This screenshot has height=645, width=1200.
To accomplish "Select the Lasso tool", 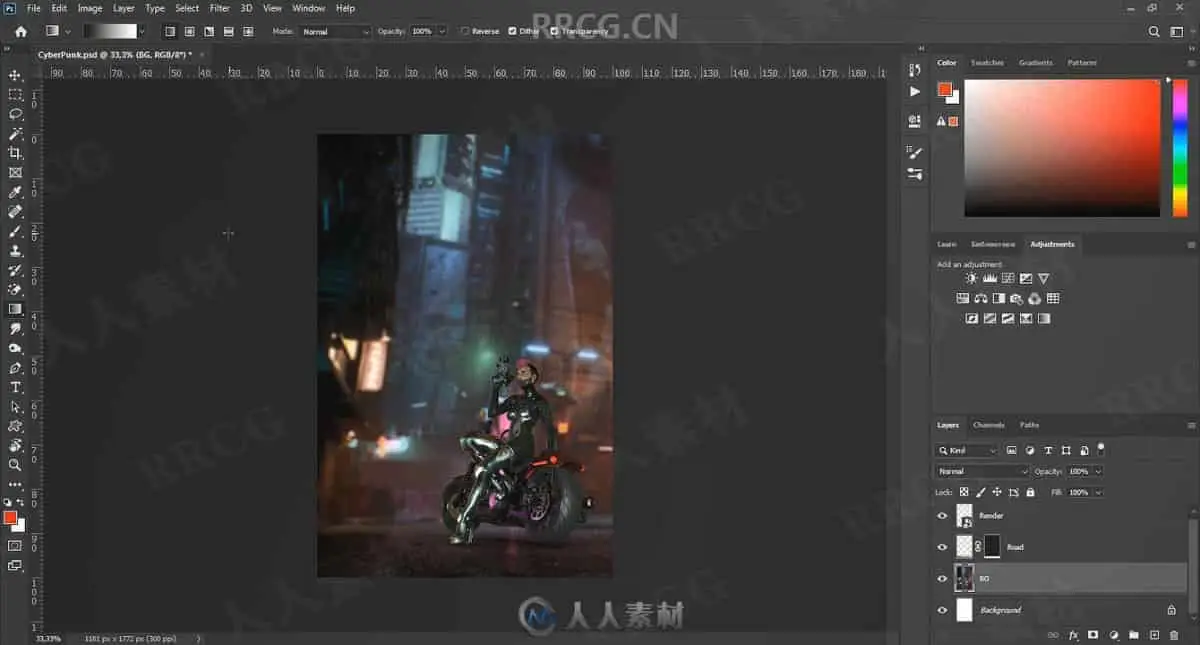I will tap(15, 114).
